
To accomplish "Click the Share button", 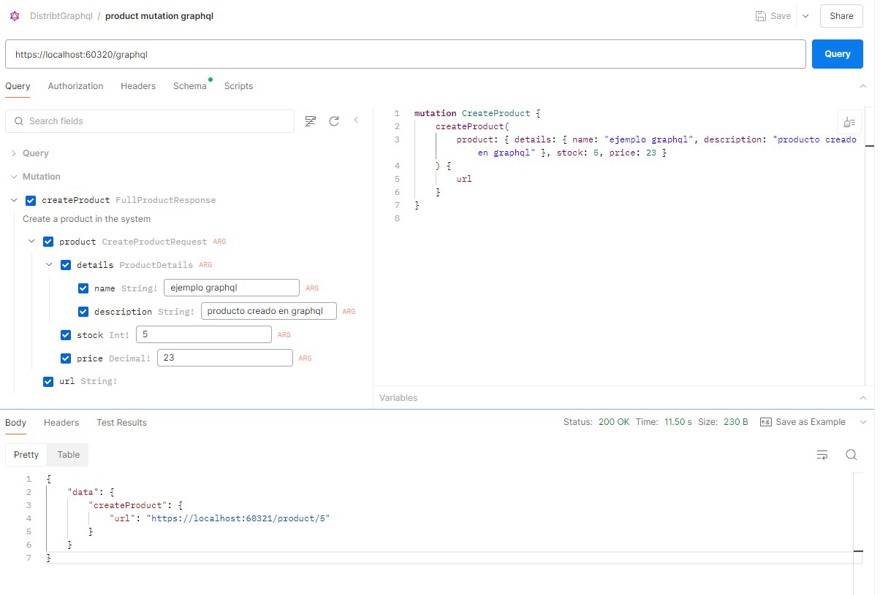I will tap(841, 16).
